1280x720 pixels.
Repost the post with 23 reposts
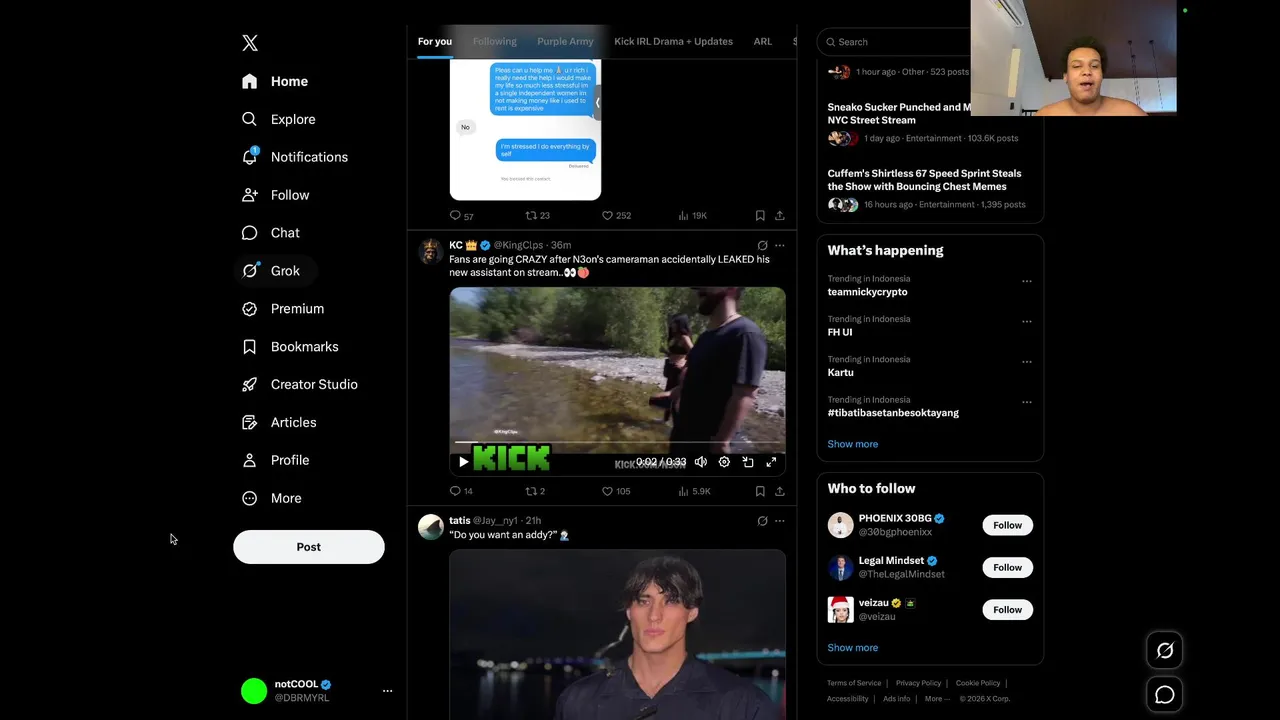click(x=538, y=216)
